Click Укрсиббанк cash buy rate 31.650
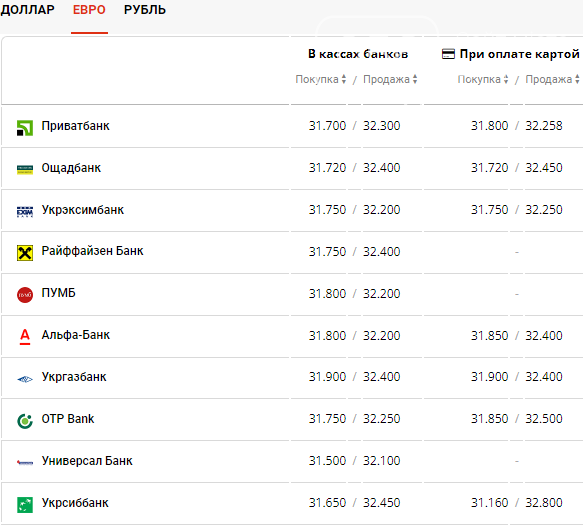The width and height of the screenshot is (583, 525). coord(327,503)
